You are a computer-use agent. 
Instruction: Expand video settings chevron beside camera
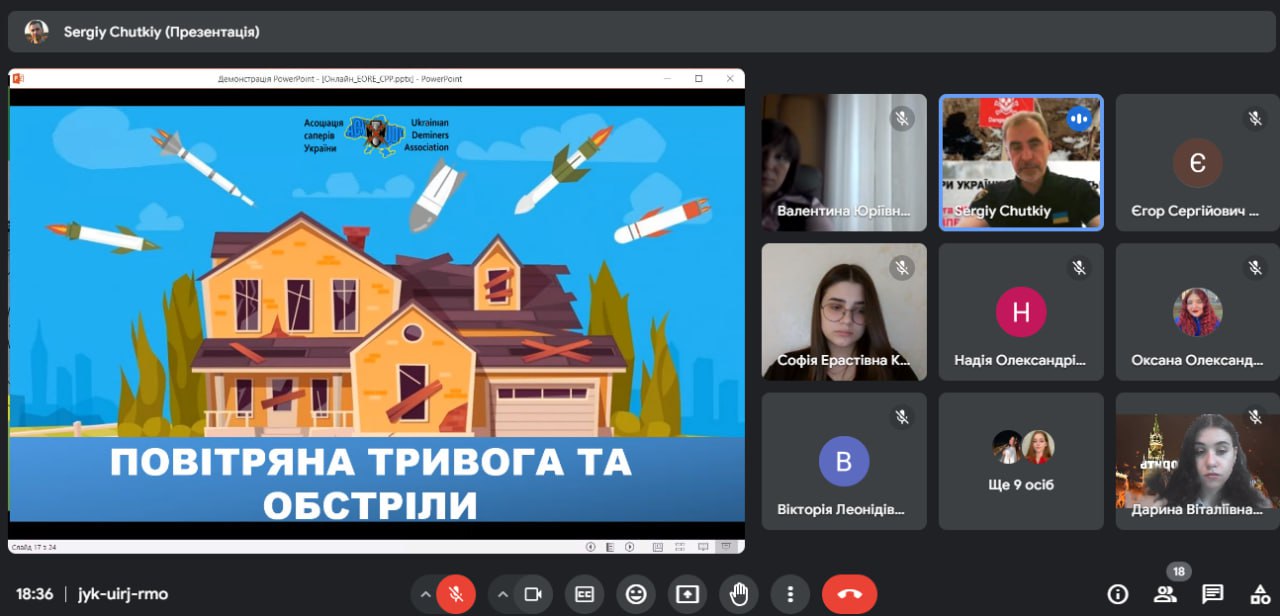[502, 594]
